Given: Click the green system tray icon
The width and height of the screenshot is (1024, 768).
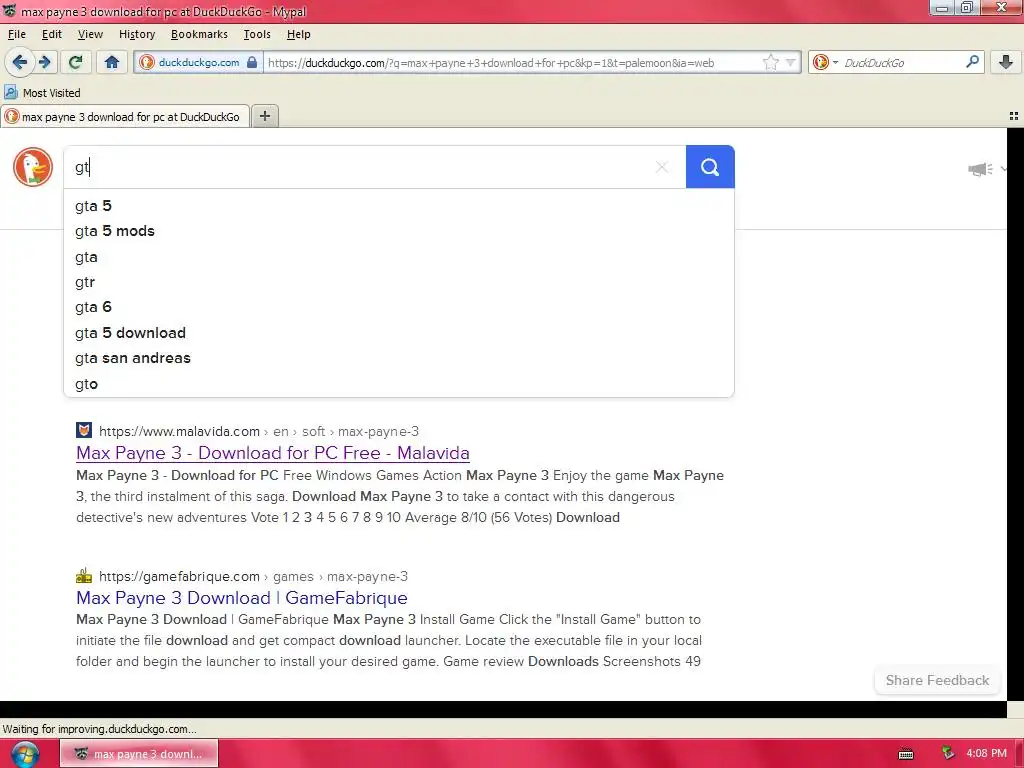Looking at the screenshot, I should coord(948,753).
